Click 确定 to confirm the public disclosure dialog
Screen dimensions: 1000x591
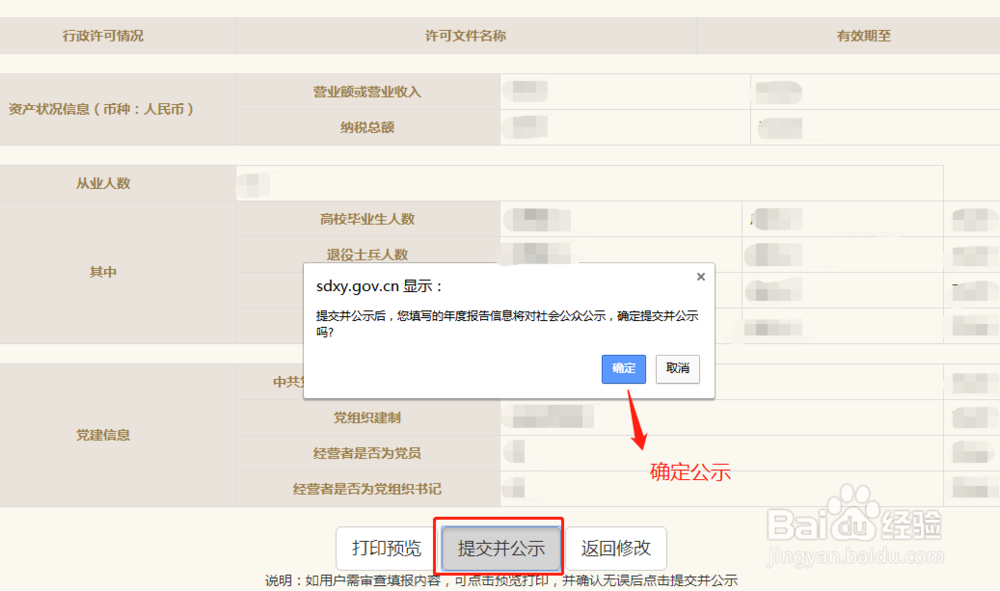[623, 369]
